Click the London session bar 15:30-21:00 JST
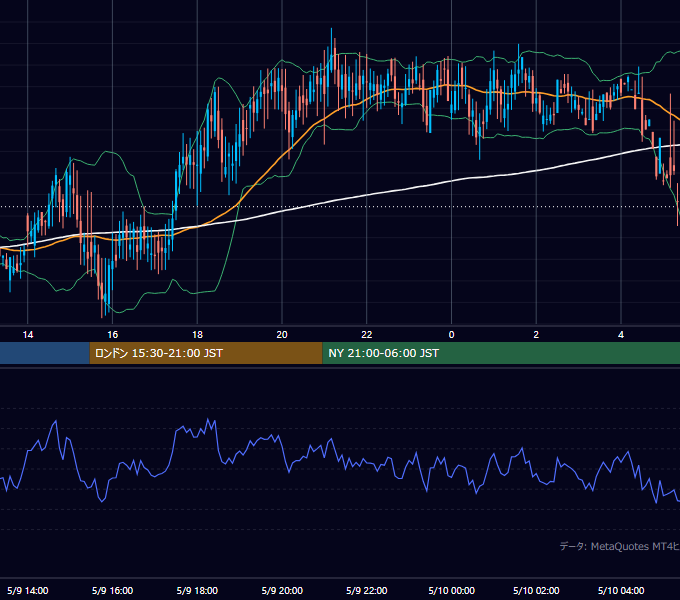680x600 pixels. pos(206,353)
